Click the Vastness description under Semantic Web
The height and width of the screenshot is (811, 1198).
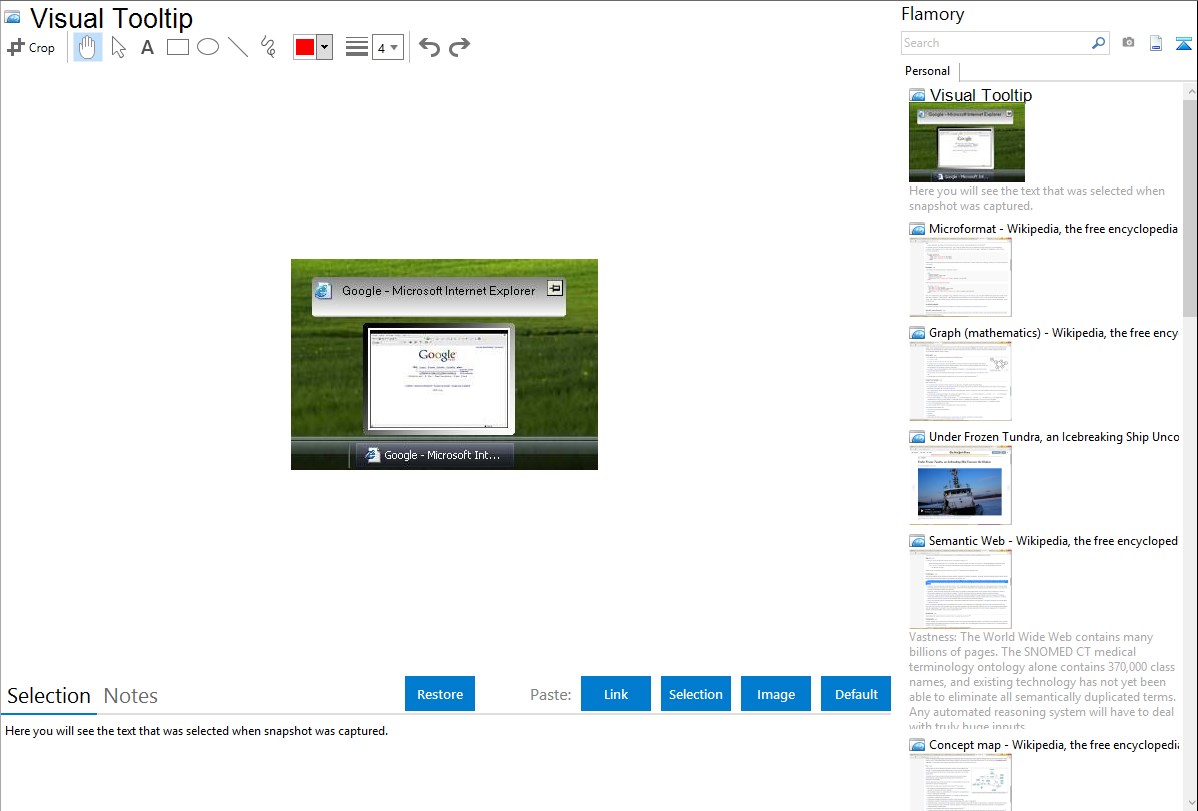pyautogui.click(x=1043, y=682)
